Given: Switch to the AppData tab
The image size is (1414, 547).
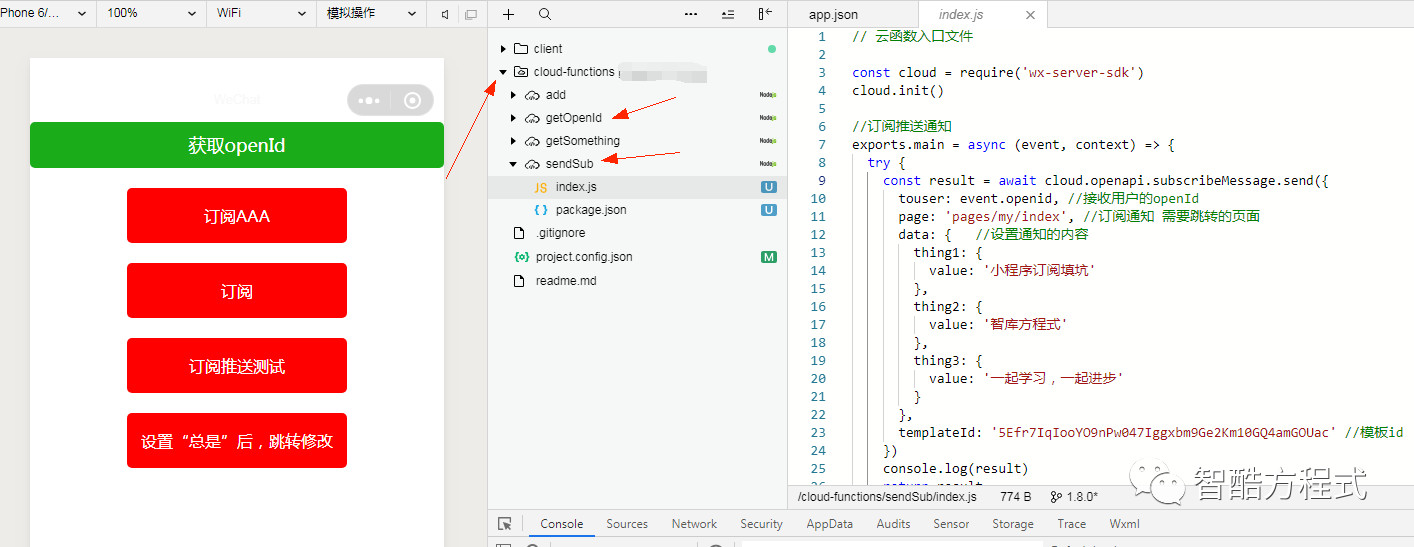Looking at the screenshot, I should pyautogui.click(x=830, y=524).
